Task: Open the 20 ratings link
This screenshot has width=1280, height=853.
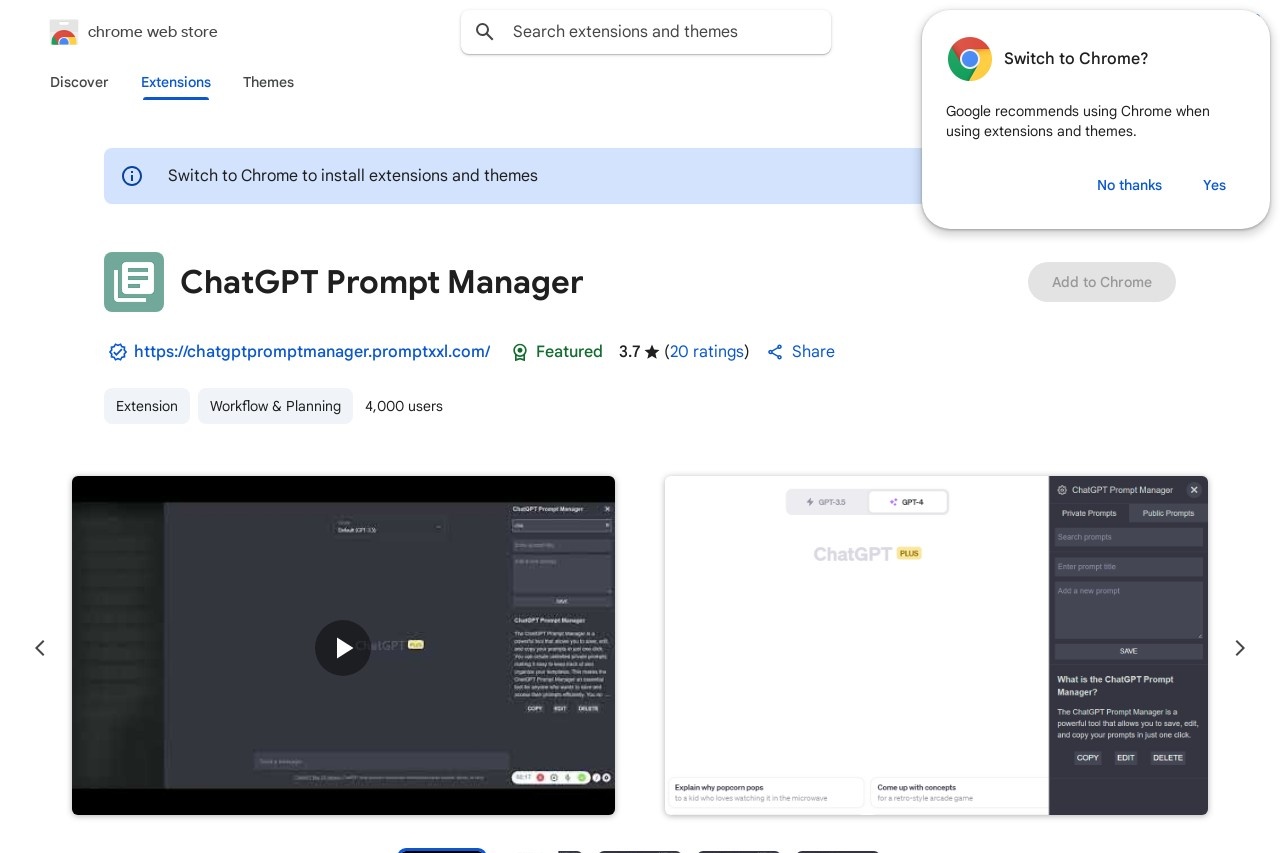Action: click(707, 352)
